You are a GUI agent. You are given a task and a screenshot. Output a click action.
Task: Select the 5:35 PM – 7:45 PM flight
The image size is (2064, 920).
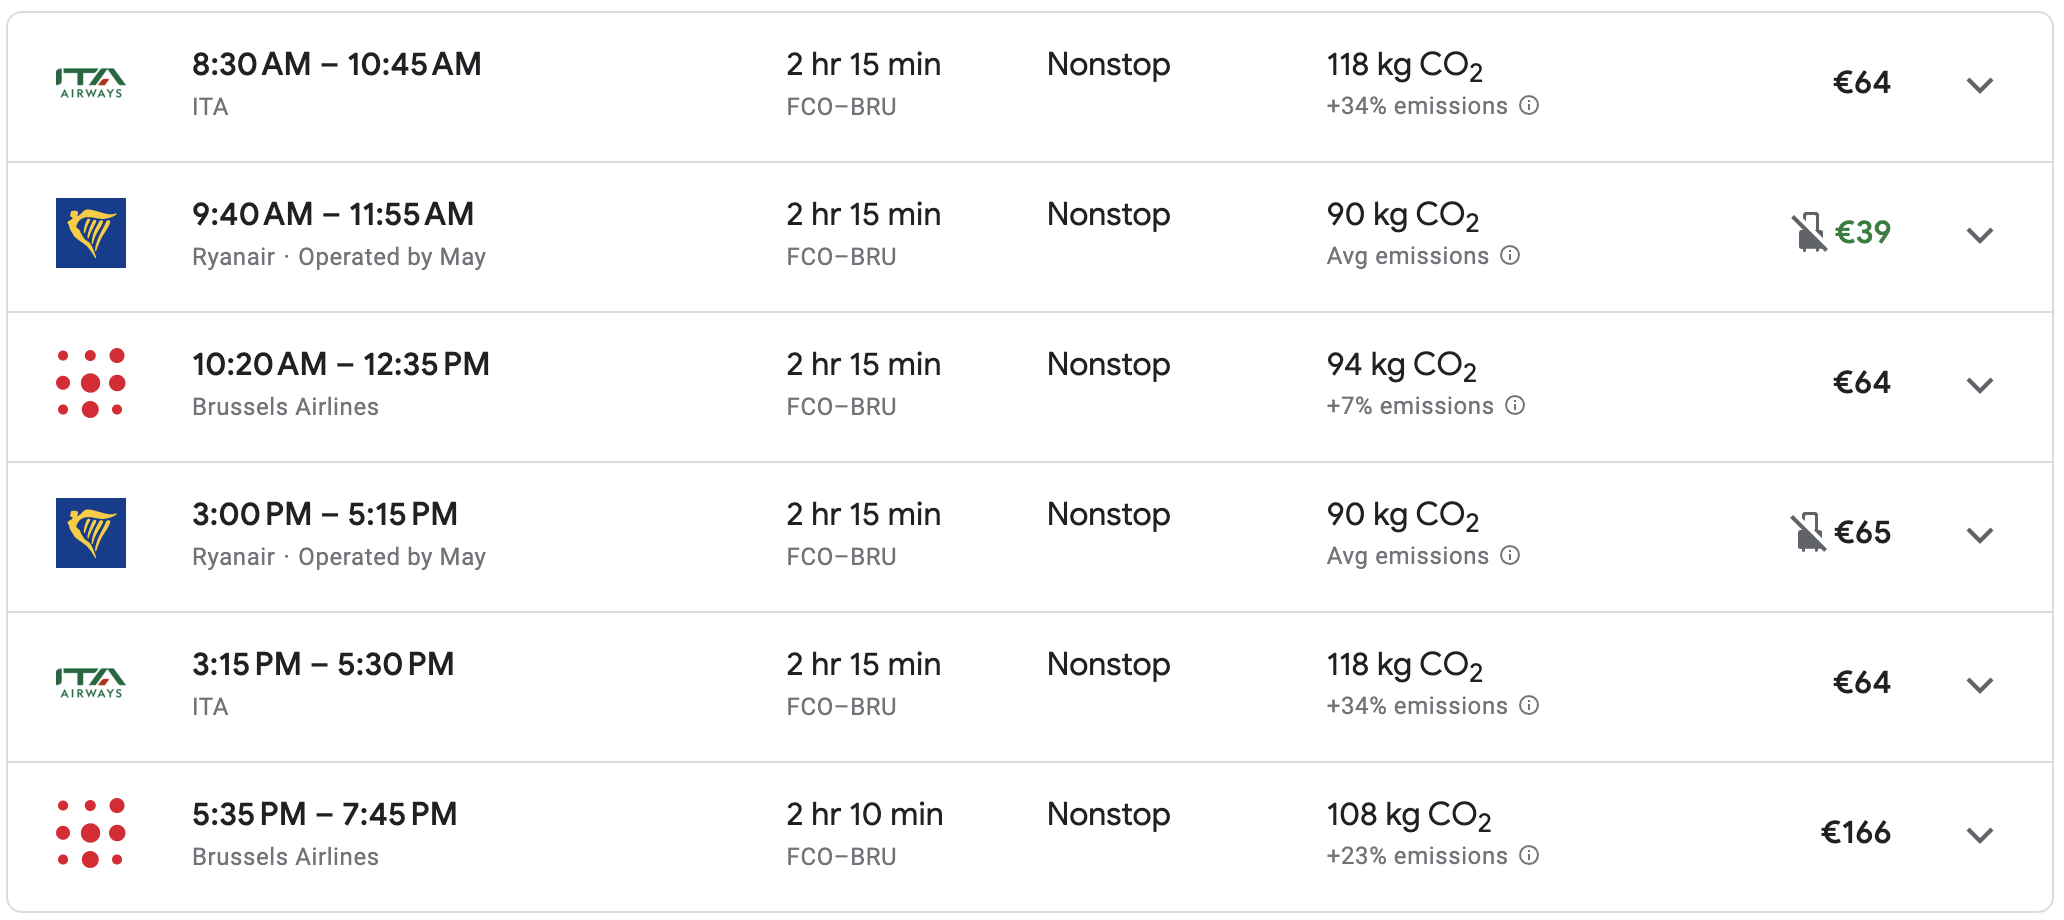pyautogui.click(x=325, y=814)
